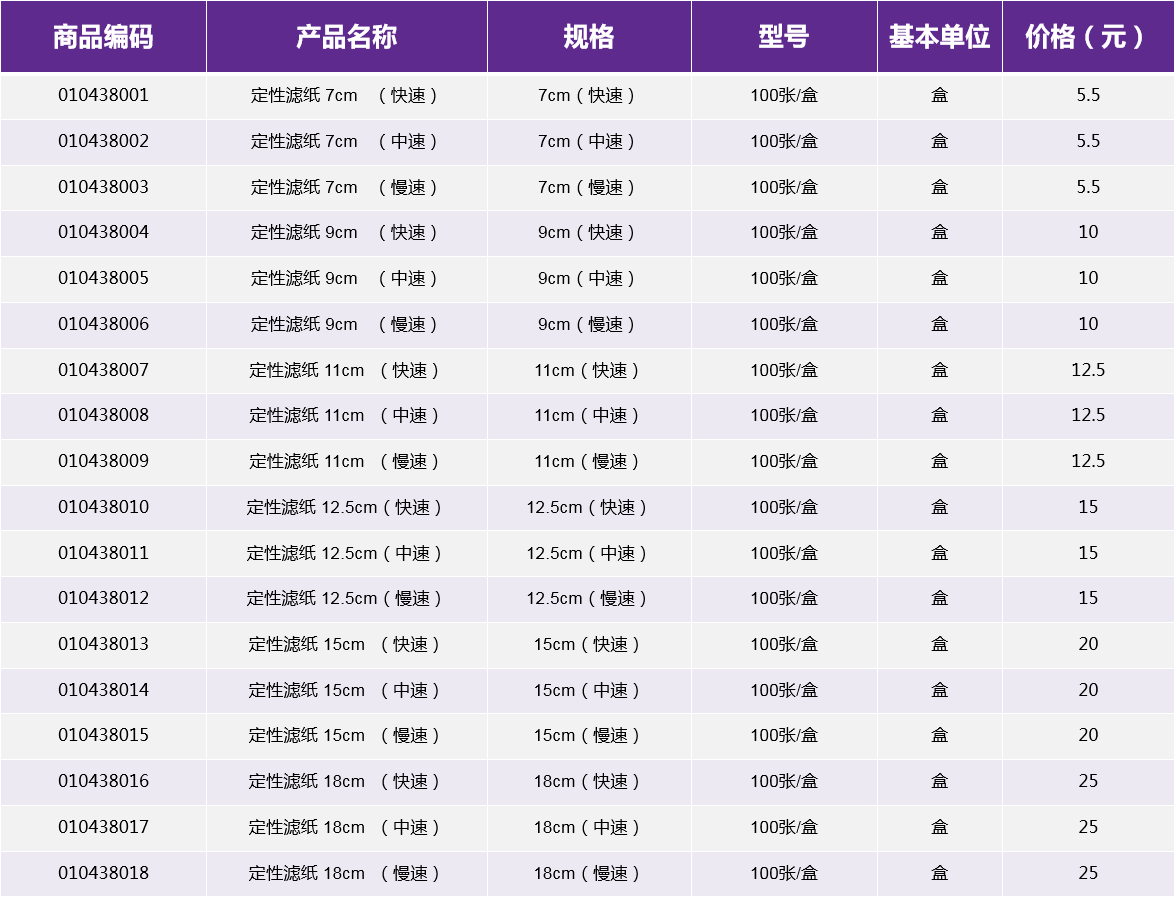1176x898 pixels.
Task: Click product name 定性滤纸 9cm（中速）
Action: (344, 278)
